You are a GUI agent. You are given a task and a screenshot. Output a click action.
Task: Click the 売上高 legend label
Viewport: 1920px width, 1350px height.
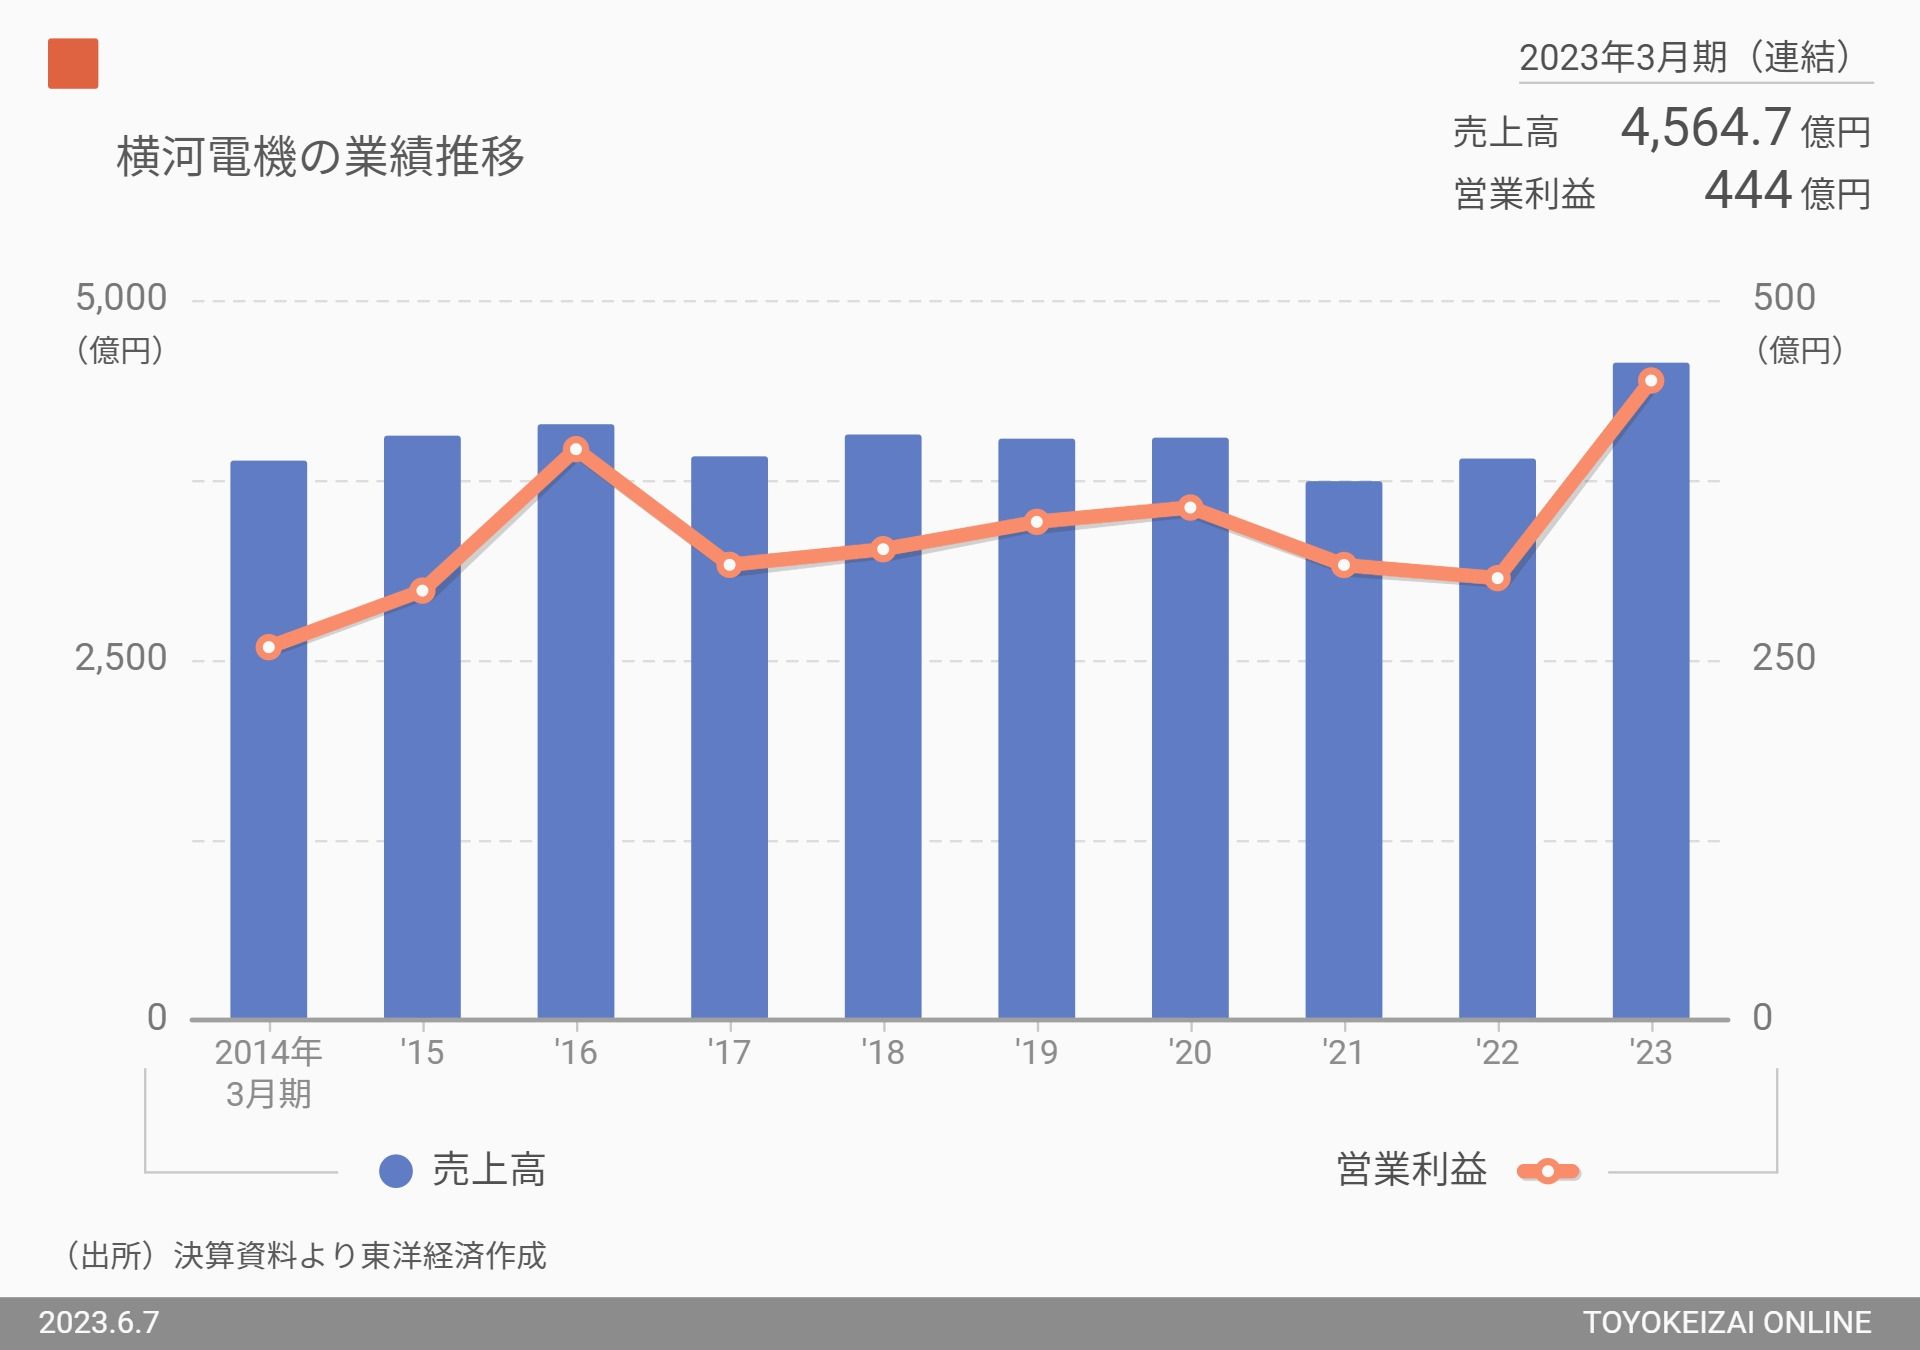(489, 1170)
